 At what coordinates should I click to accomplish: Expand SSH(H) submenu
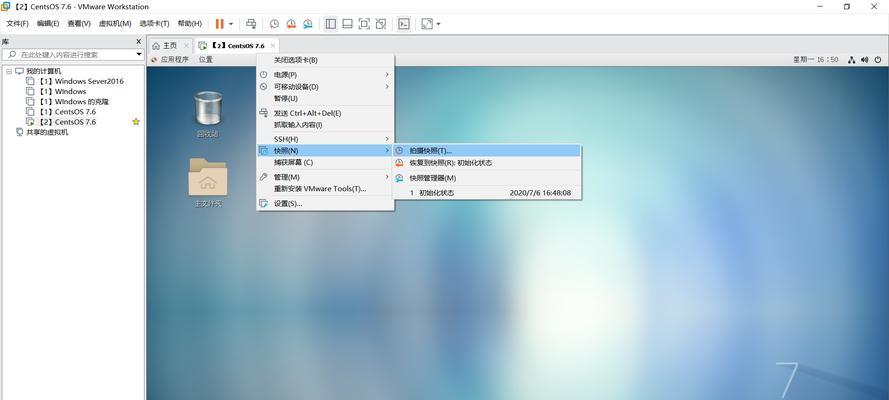coord(325,139)
